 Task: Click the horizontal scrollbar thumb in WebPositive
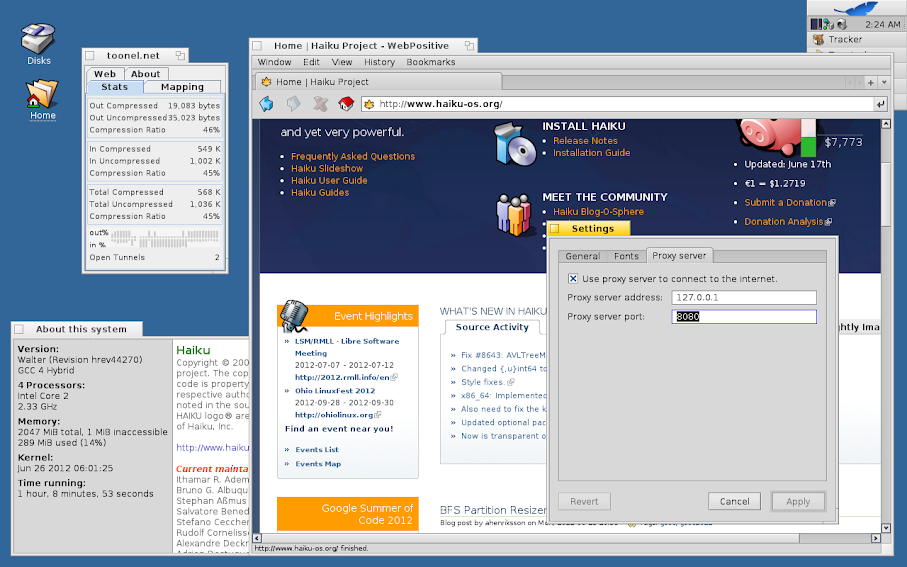coord(530,538)
